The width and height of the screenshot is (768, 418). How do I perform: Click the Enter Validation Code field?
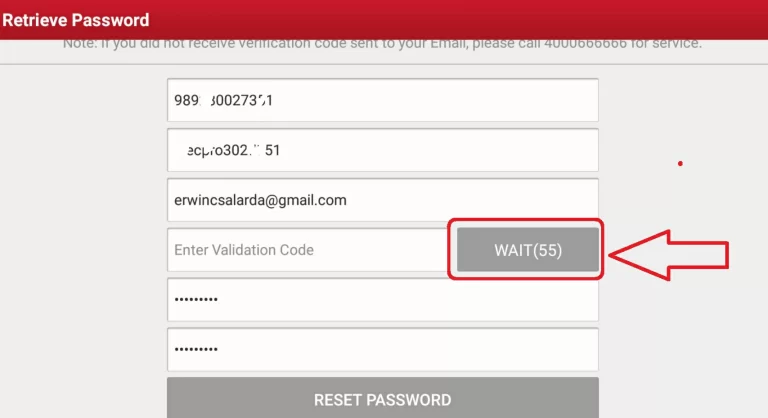[307, 250]
